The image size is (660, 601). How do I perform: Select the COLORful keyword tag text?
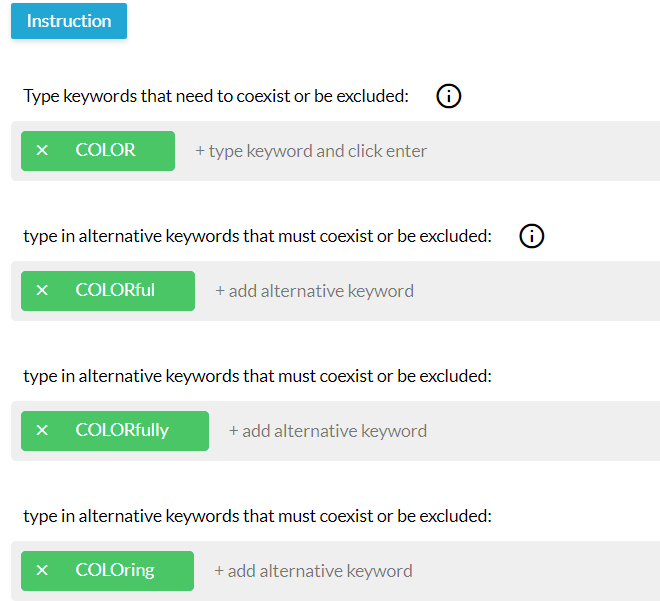click(115, 290)
